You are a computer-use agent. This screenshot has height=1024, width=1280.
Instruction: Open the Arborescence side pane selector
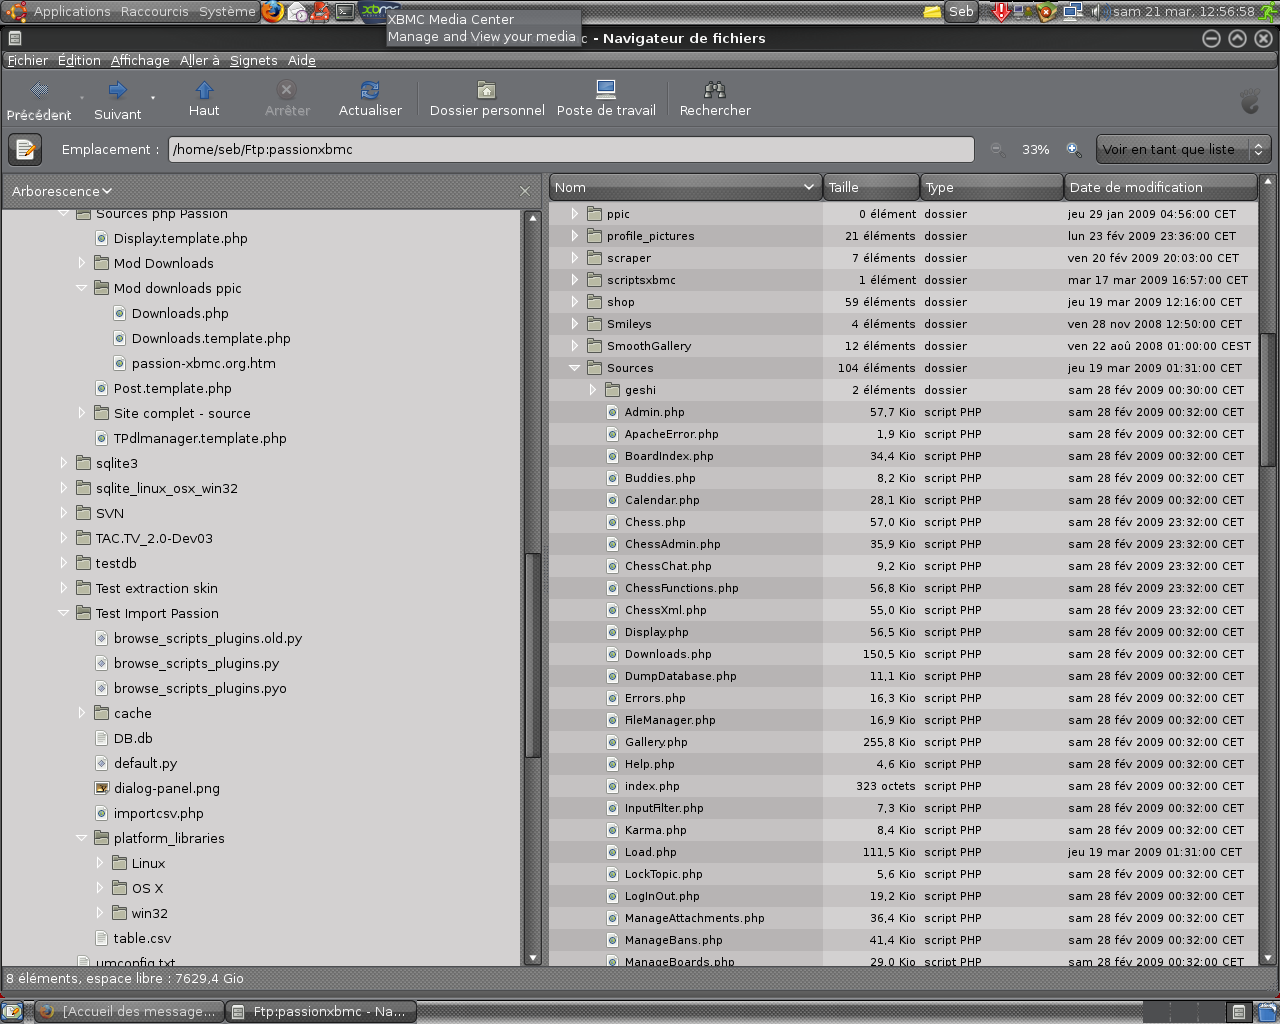point(62,191)
